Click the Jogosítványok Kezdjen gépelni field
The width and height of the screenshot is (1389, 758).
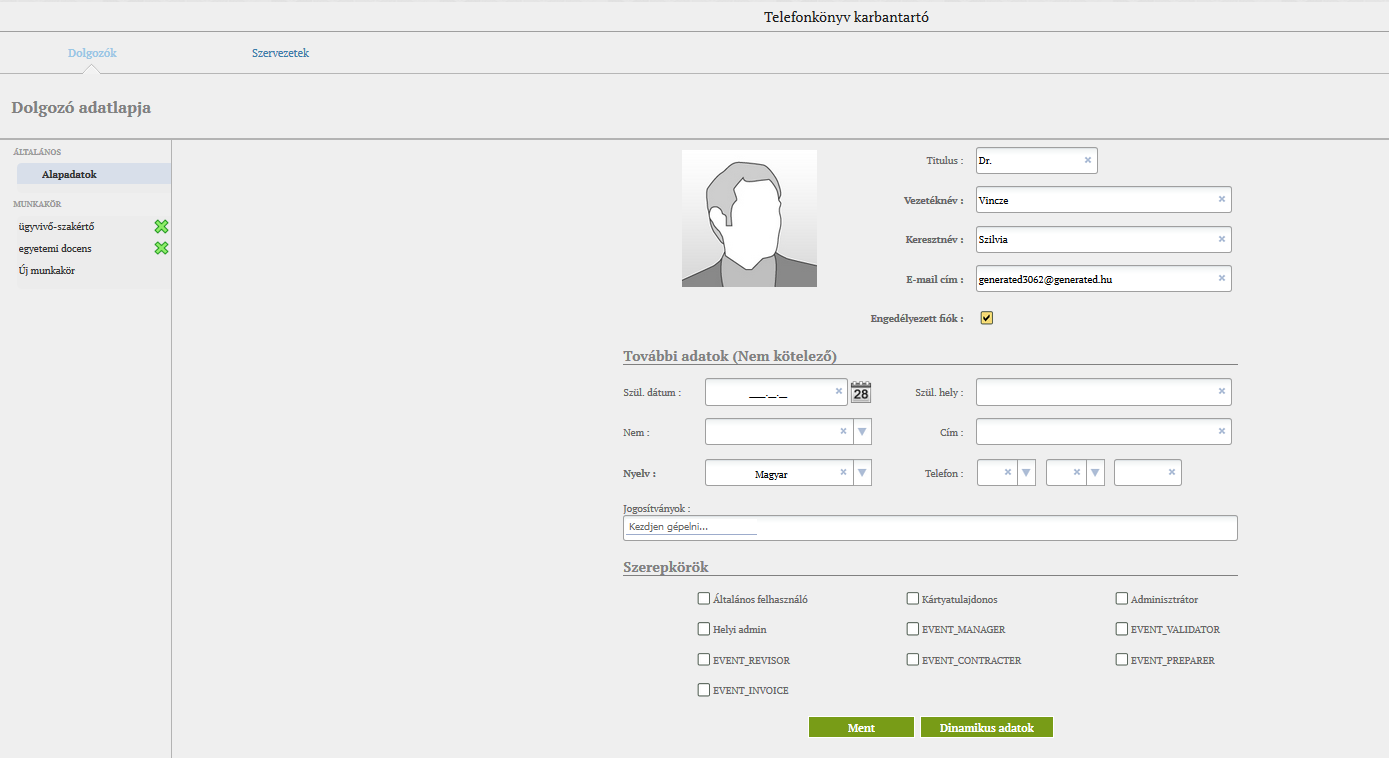point(930,527)
